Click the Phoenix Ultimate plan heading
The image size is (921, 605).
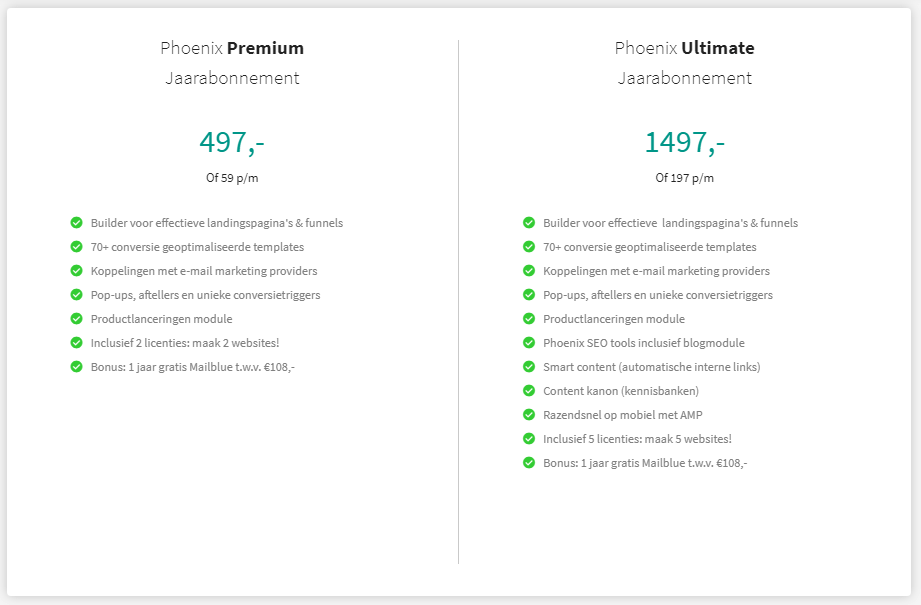(685, 48)
